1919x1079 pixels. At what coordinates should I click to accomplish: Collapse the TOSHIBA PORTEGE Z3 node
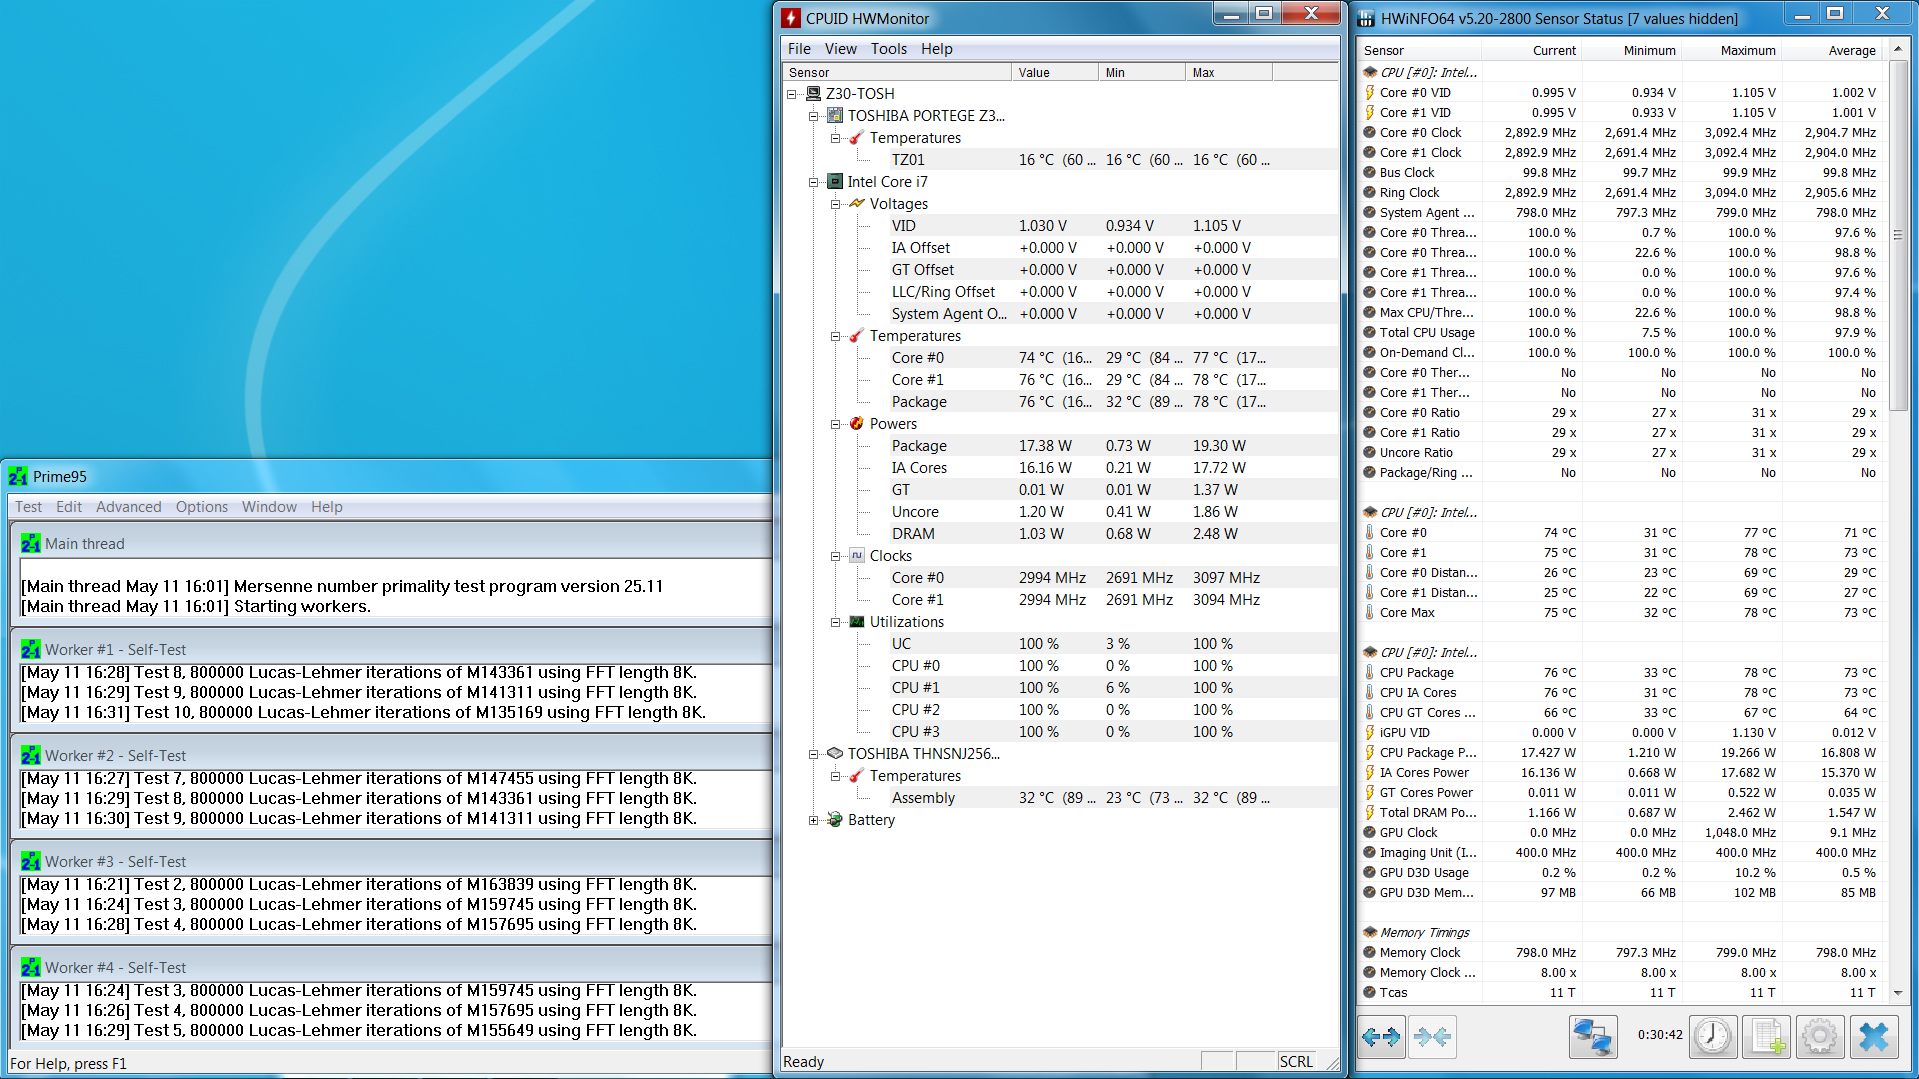point(814,116)
